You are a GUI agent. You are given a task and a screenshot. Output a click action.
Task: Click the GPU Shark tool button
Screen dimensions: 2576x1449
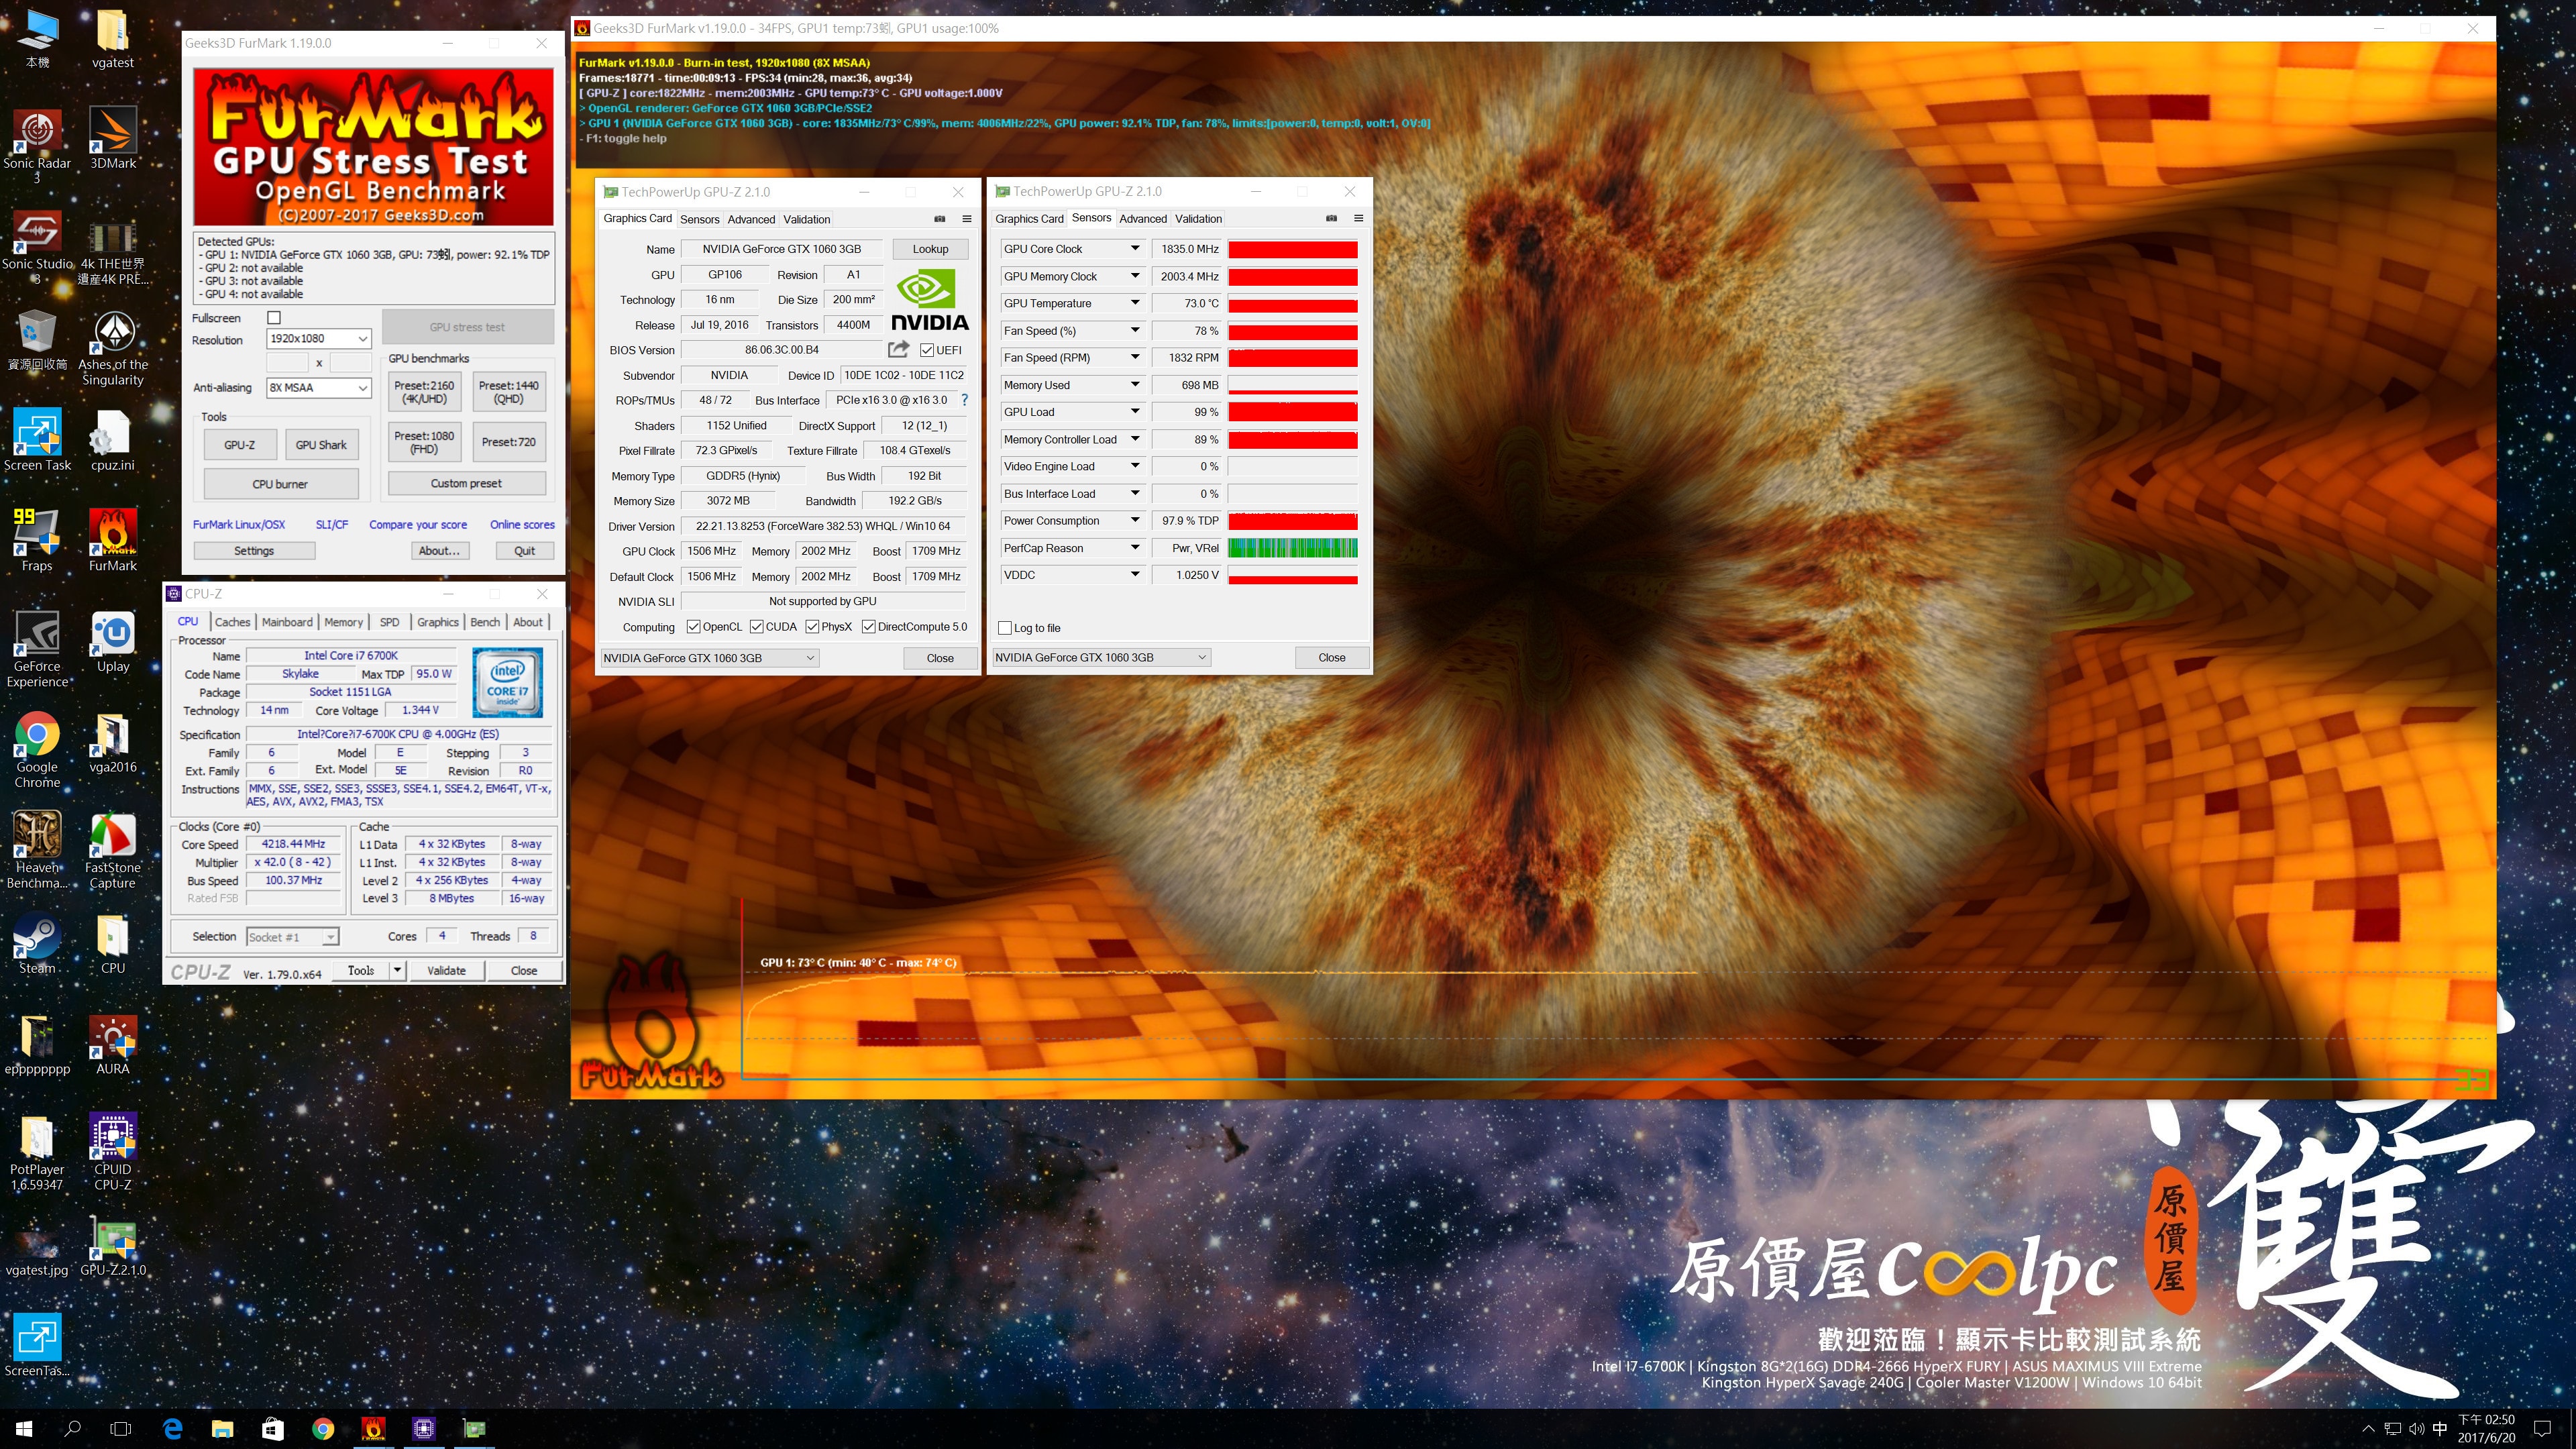321,445
